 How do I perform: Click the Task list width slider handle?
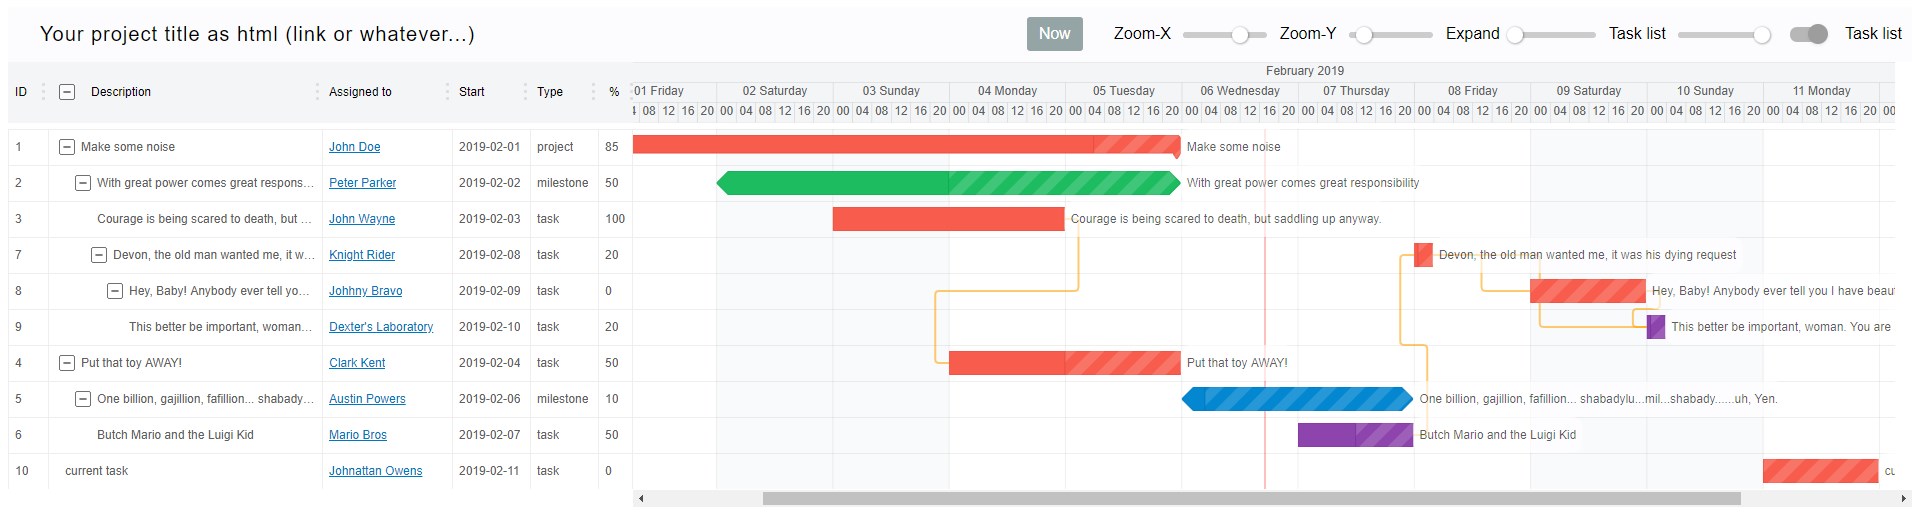point(1762,35)
